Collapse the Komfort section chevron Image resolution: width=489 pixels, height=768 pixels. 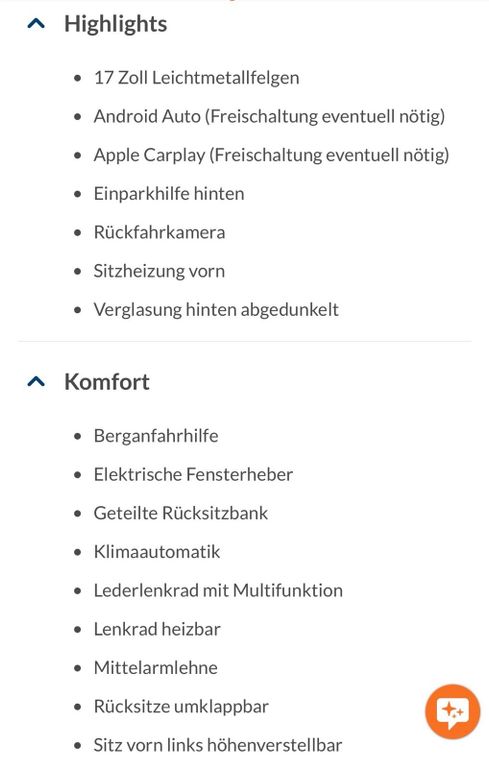coord(36,382)
